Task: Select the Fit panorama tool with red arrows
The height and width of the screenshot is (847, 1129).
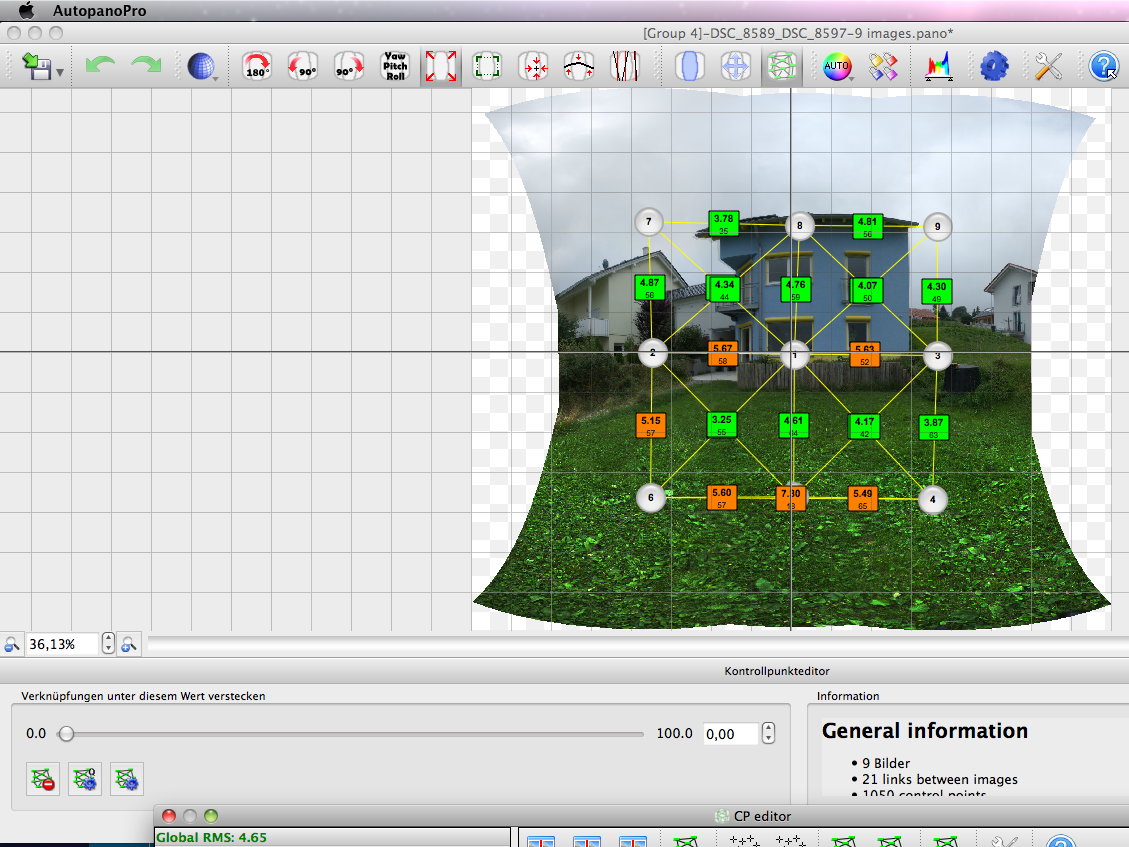Action: click(x=441, y=68)
